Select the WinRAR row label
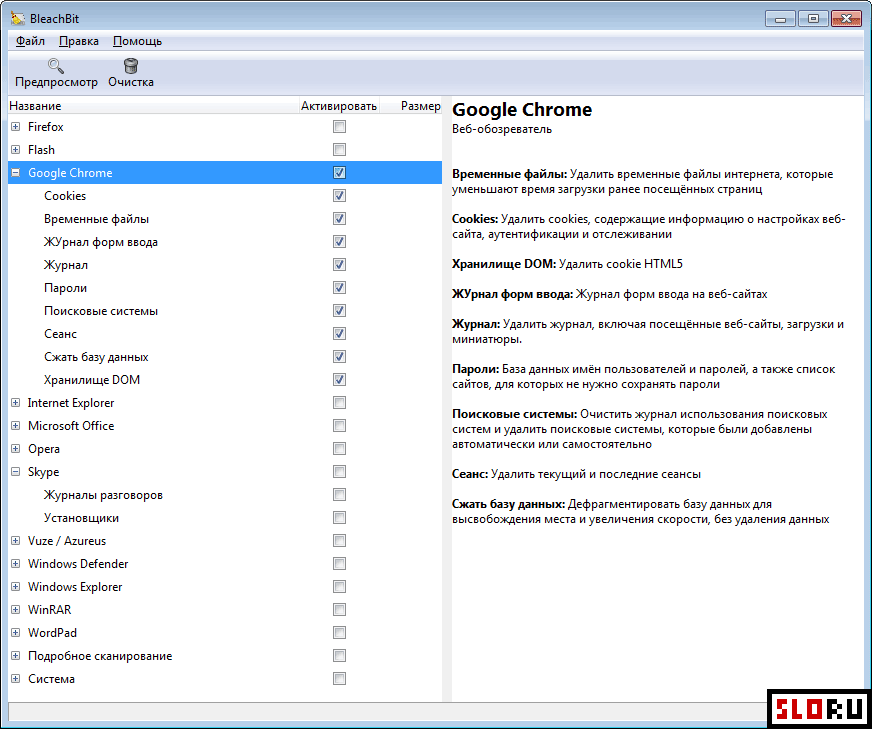This screenshot has height=729, width=872. [49, 609]
